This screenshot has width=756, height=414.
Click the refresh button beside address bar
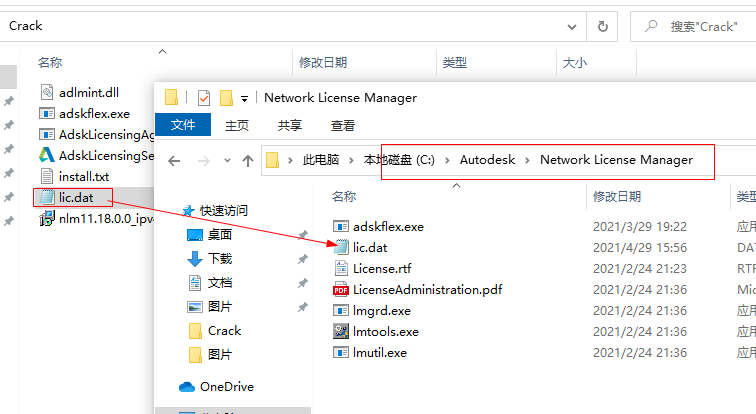pyautogui.click(x=603, y=26)
